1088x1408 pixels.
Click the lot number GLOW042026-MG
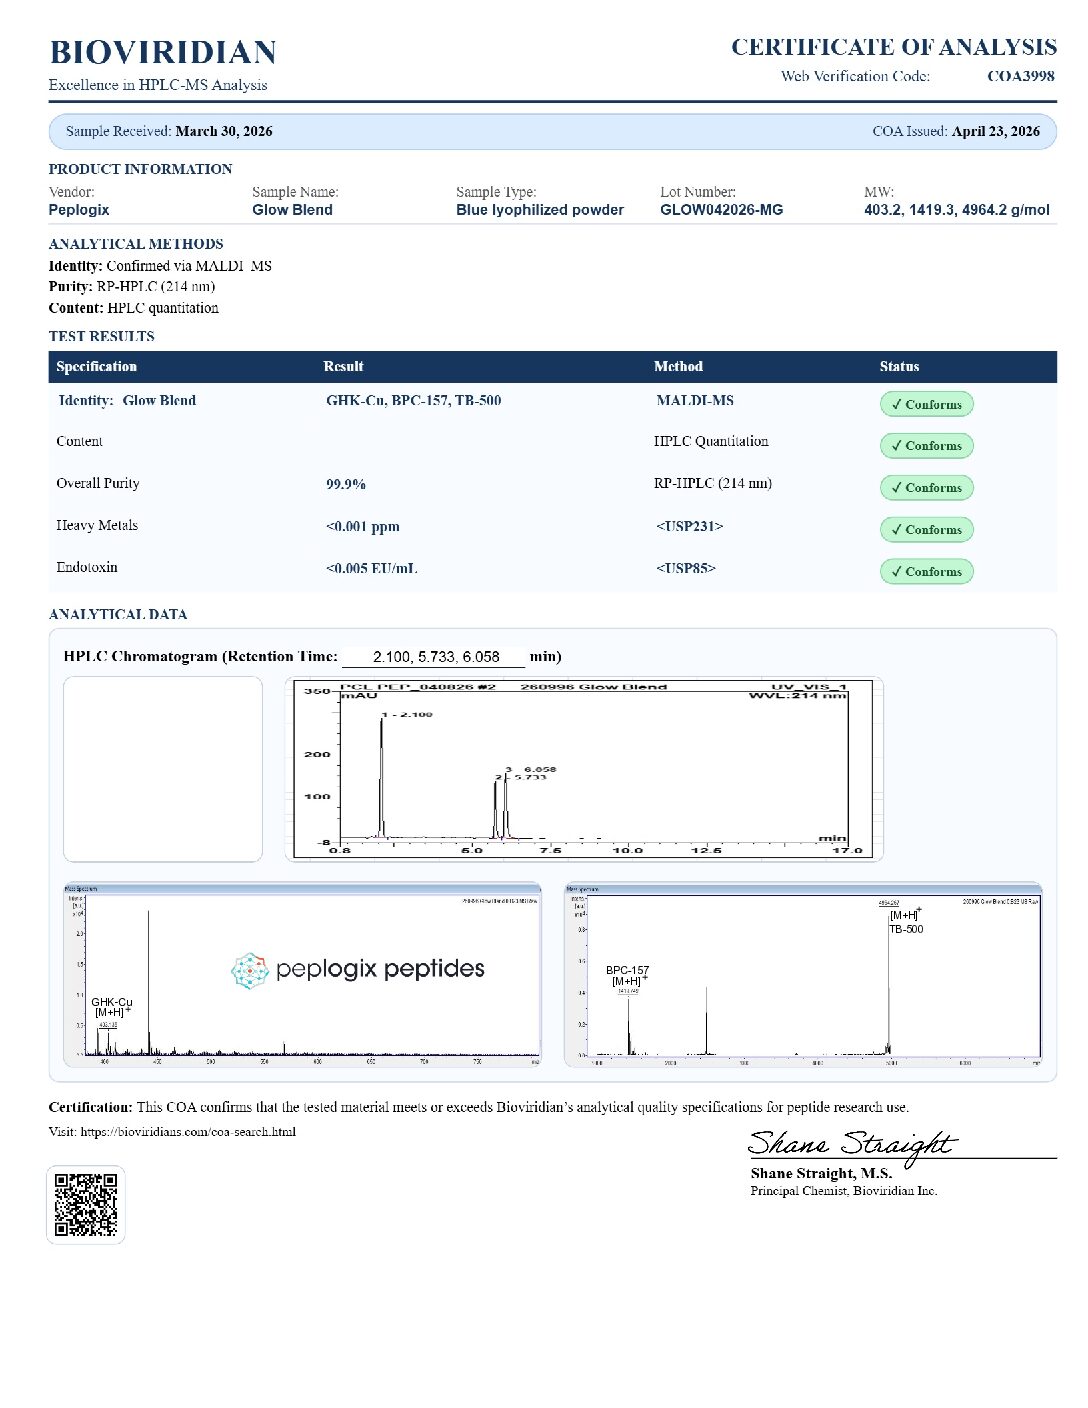coord(722,210)
